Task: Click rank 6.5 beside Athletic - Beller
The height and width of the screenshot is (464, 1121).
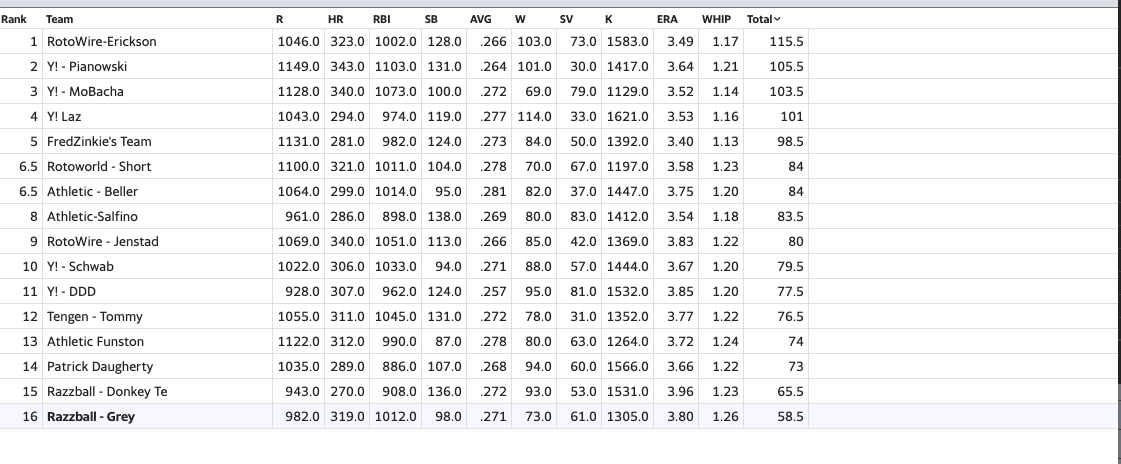Action: click(x=28, y=192)
